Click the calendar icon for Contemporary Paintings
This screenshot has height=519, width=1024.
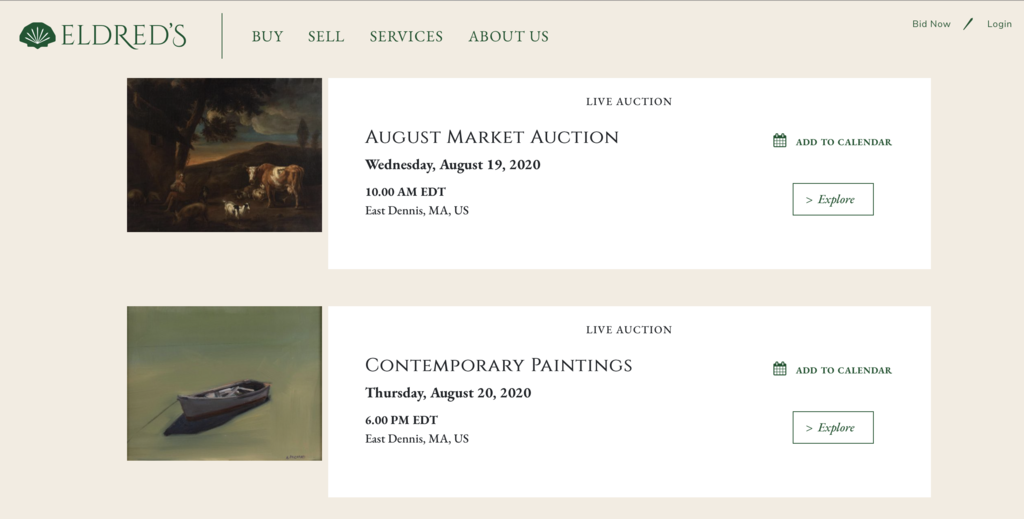(x=780, y=369)
